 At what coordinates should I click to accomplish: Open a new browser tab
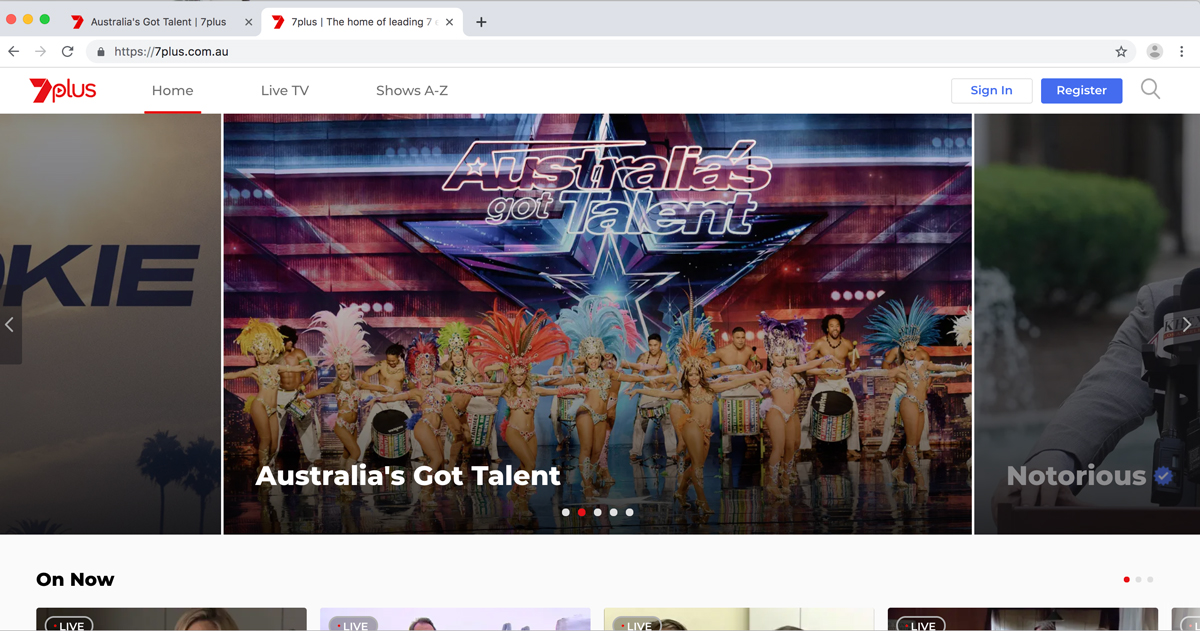click(481, 22)
